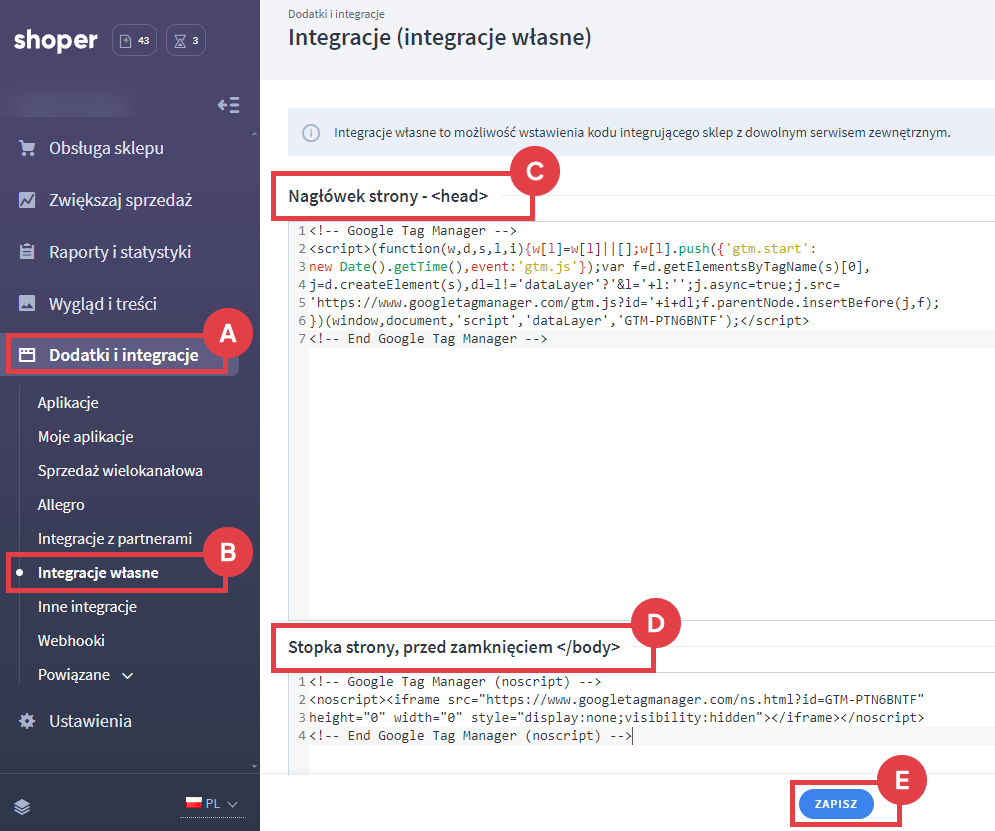Click the info text 'Integracje własne to możliwość wstawienia kodu'
995x831 pixels.
[642, 133]
